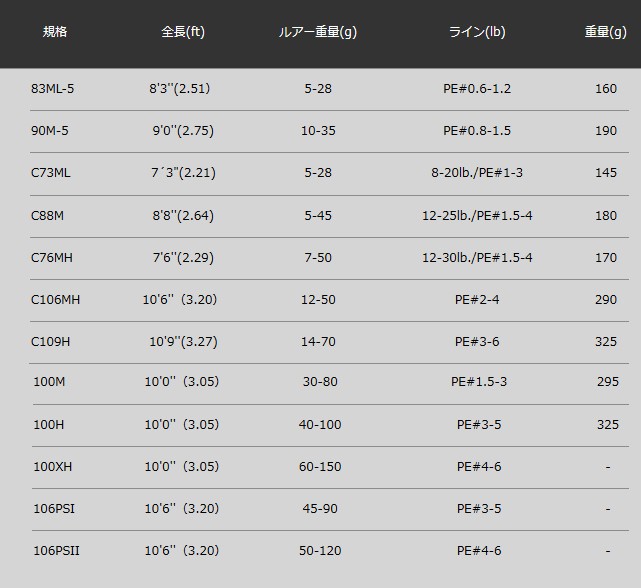Click weight value 290
This screenshot has height=588, width=641.
tap(606, 300)
